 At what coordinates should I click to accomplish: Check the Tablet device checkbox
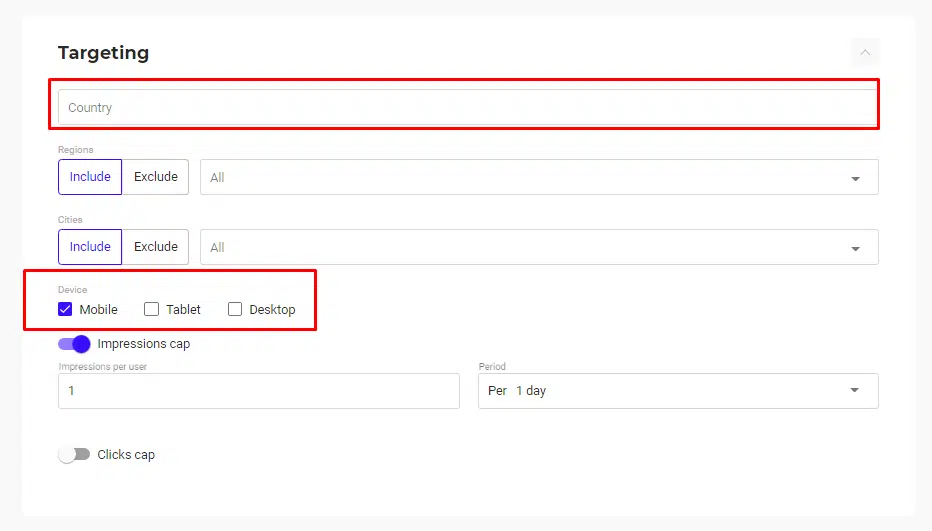[x=152, y=309]
